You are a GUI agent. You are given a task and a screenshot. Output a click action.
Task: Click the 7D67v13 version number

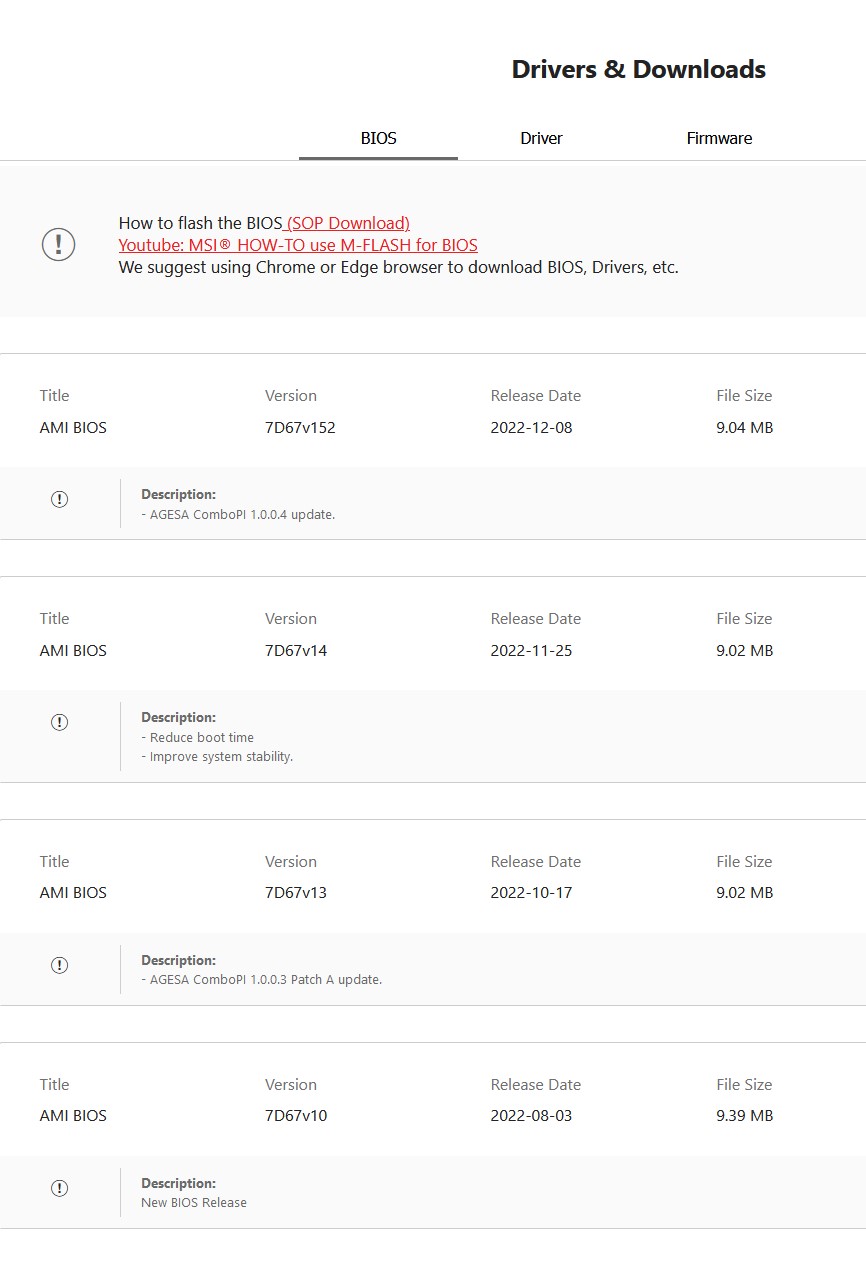click(x=296, y=893)
